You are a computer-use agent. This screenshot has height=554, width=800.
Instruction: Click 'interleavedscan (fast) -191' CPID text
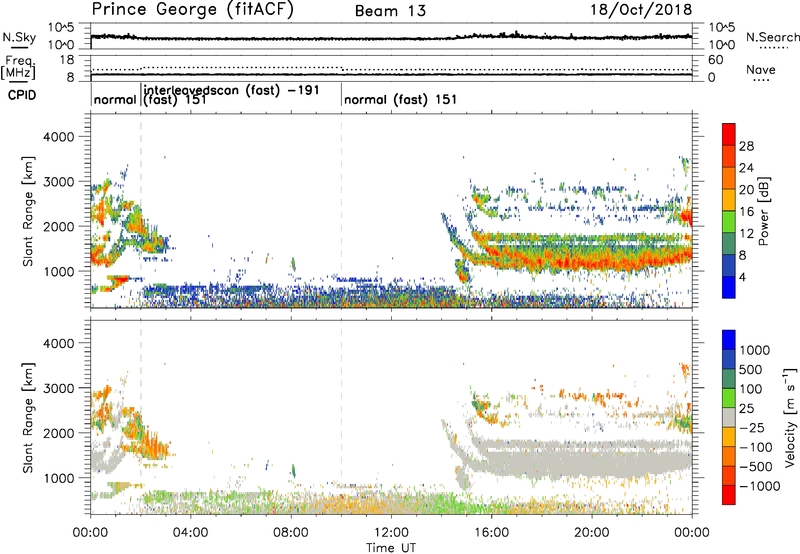click(x=232, y=90)
